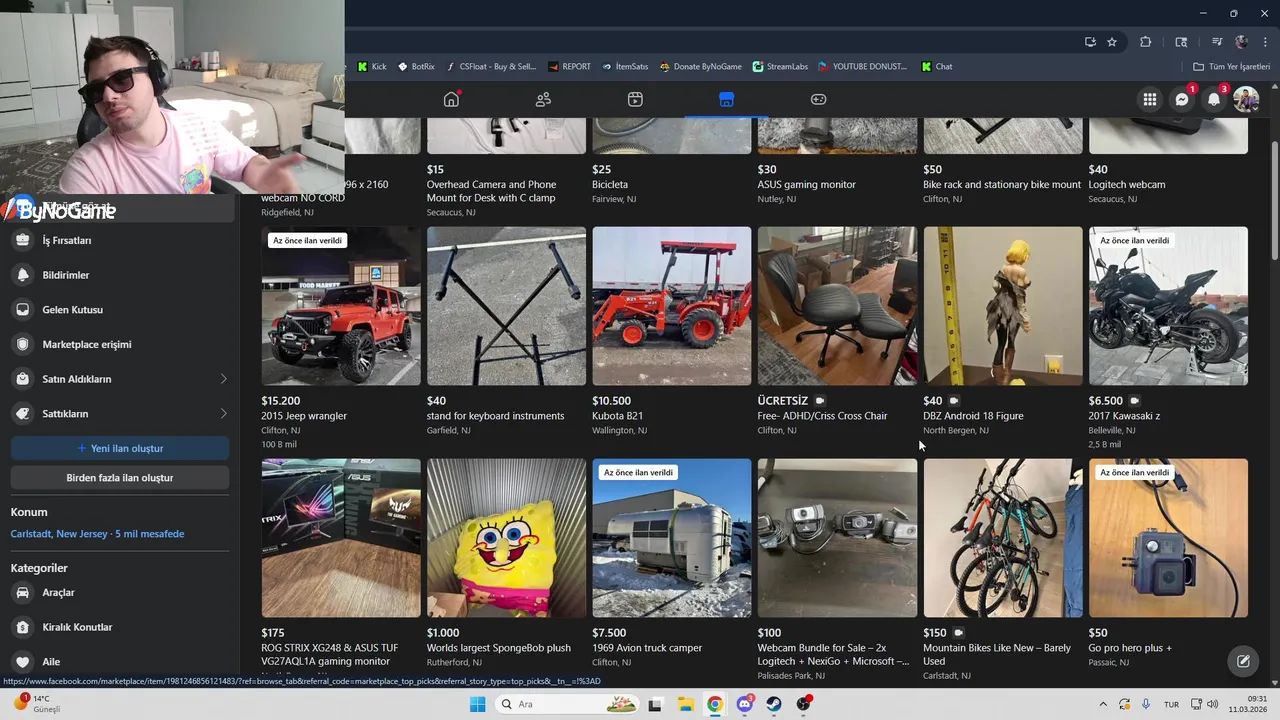Select Kiralık Konutlar category

[120, 627]
